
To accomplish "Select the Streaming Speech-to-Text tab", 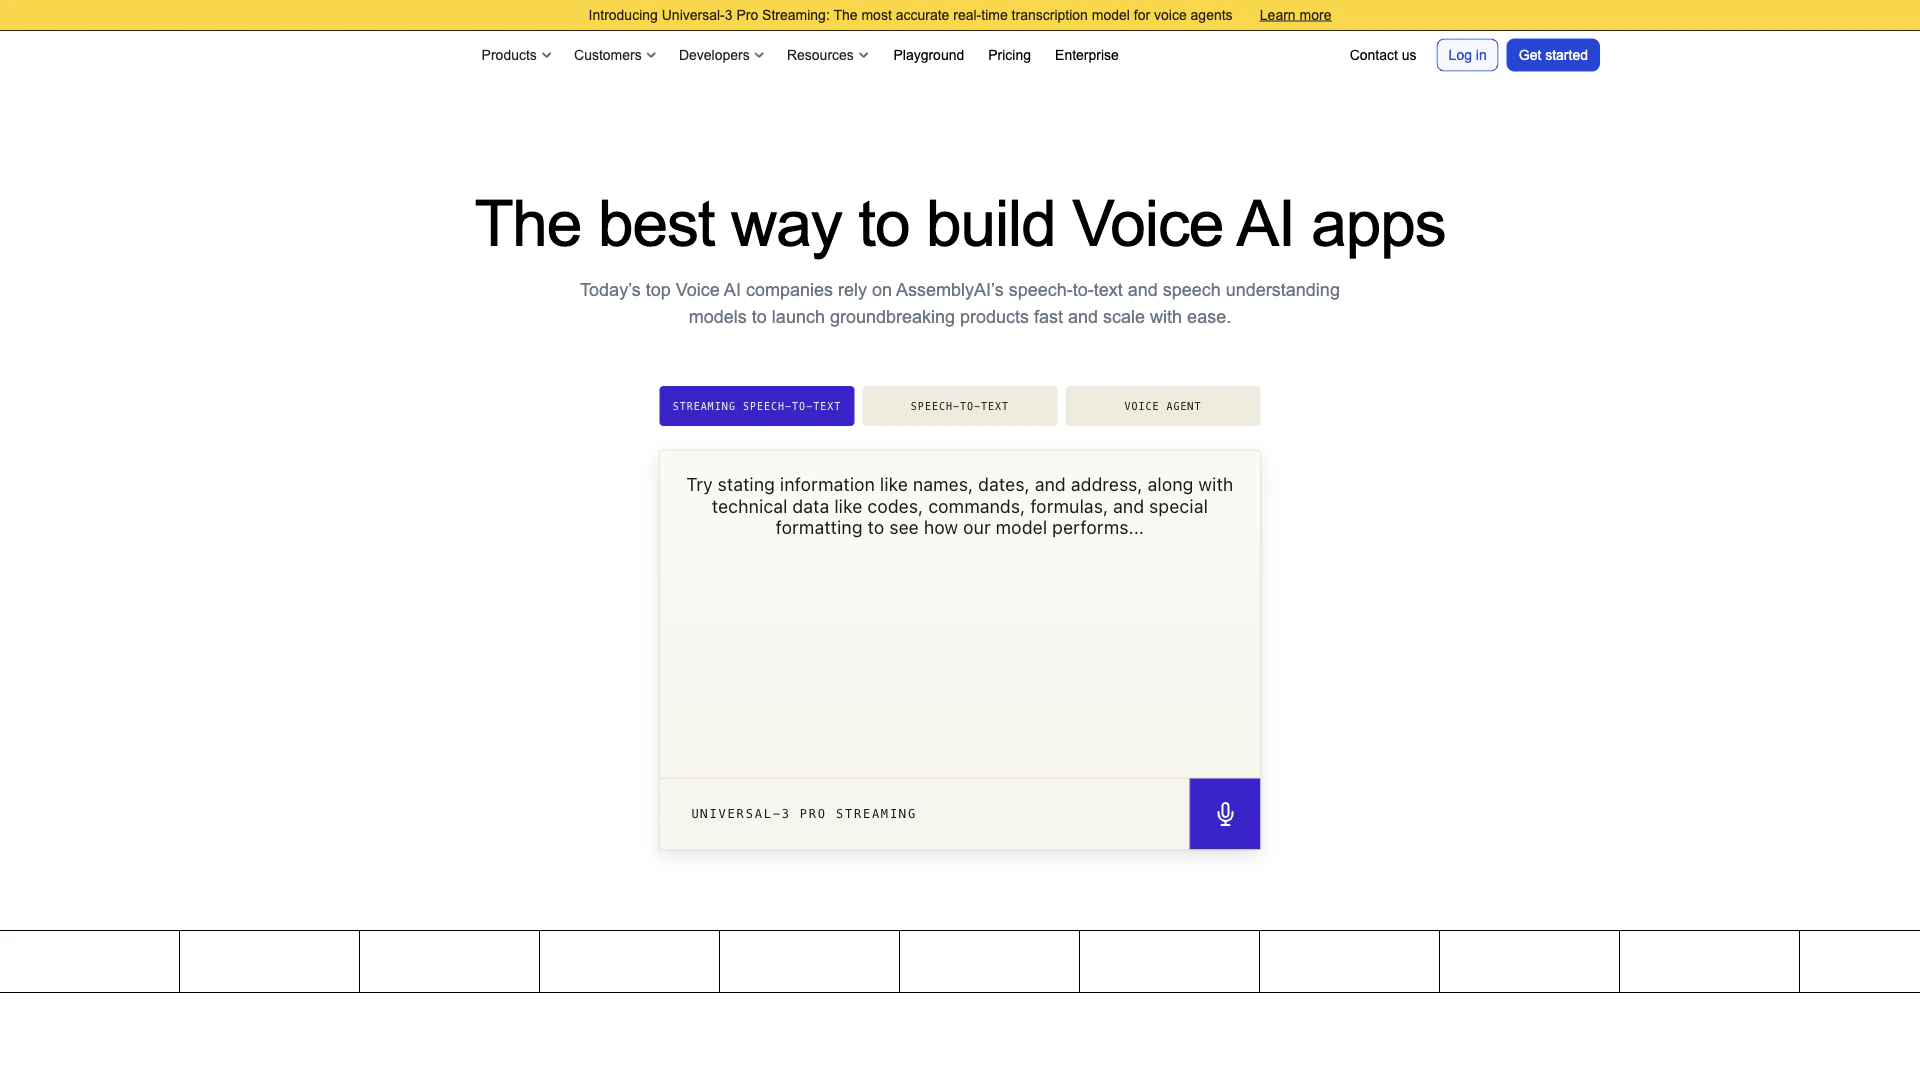I will [x=756, y=406].
